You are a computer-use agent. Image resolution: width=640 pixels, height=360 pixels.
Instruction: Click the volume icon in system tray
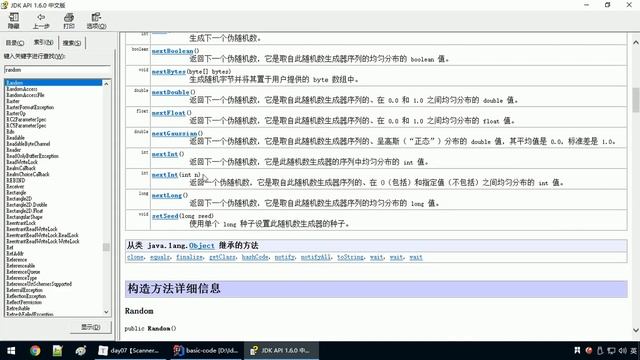[x=622, y=351]
